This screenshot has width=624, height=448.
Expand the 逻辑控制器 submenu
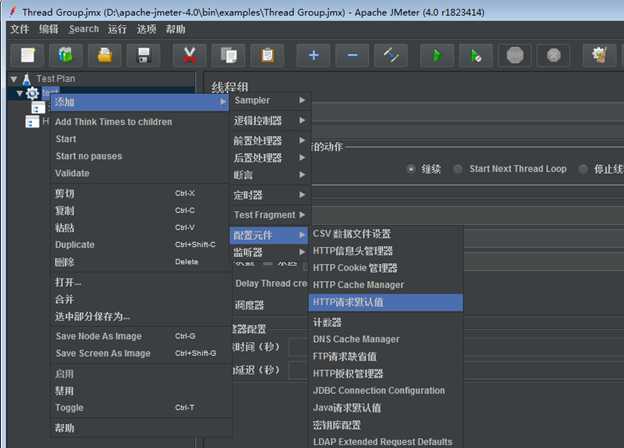270,120
